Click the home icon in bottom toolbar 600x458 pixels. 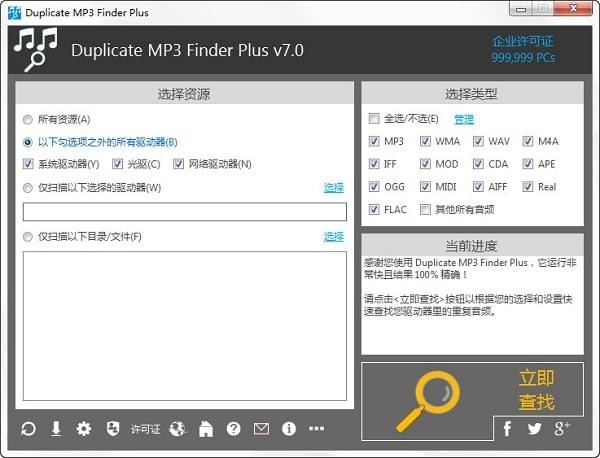(206, 429)
